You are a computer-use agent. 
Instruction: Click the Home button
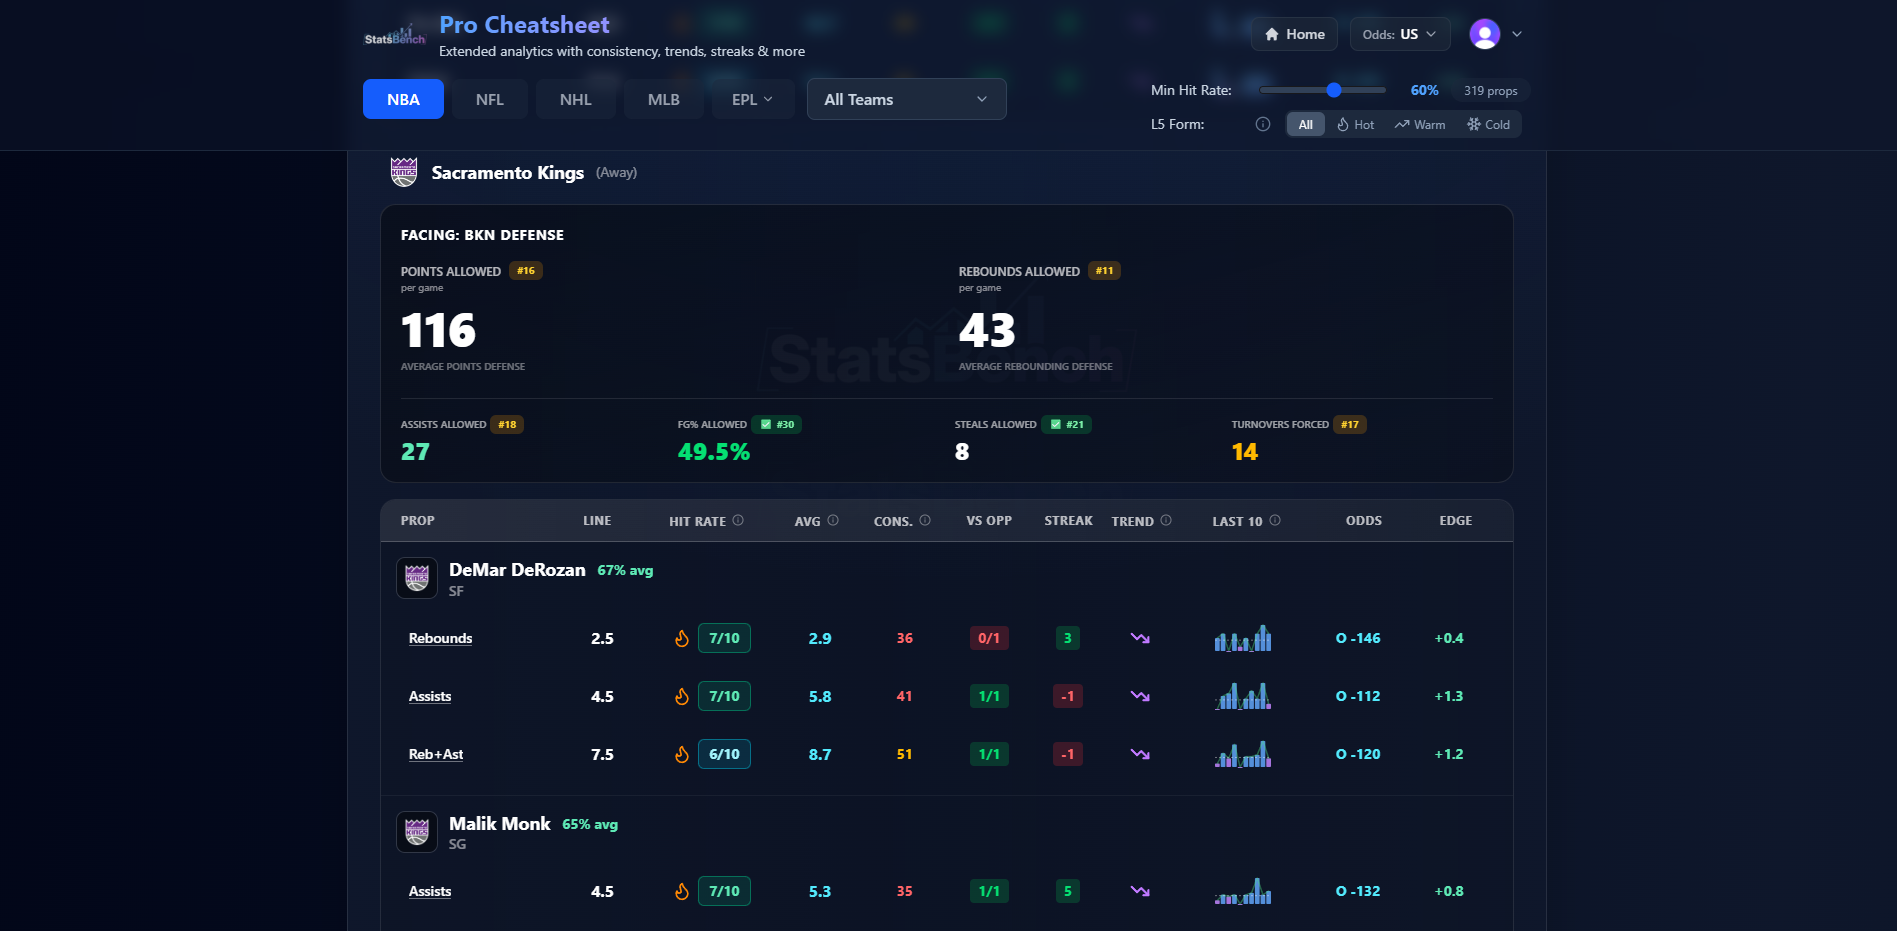point(1294,34)
